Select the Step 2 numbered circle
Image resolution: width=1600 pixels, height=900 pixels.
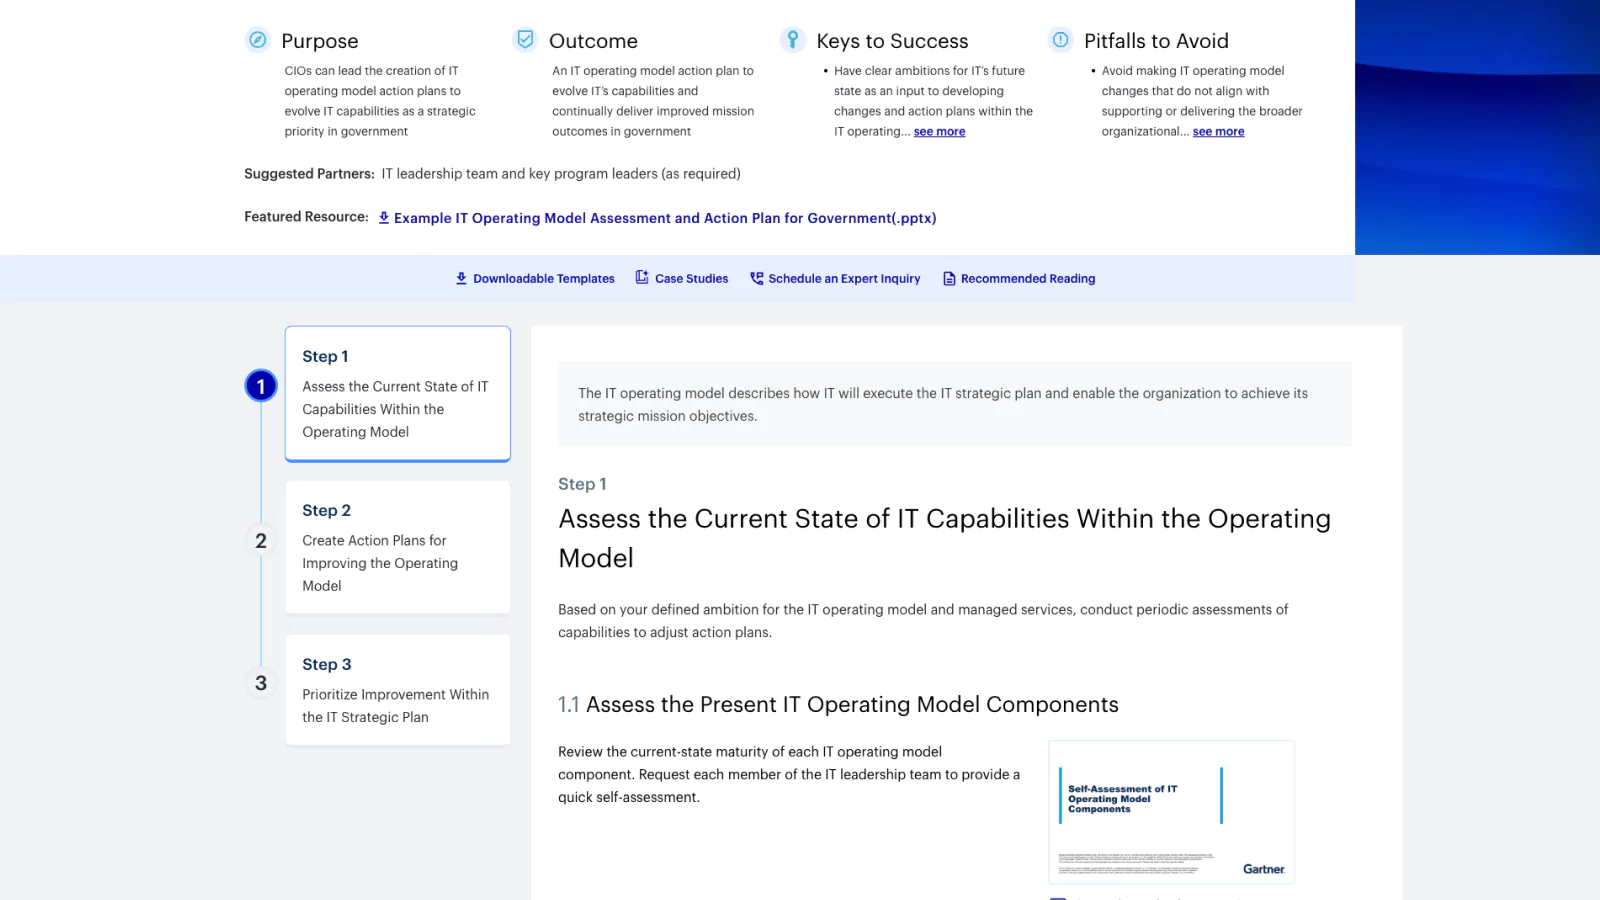pos(260,540)
